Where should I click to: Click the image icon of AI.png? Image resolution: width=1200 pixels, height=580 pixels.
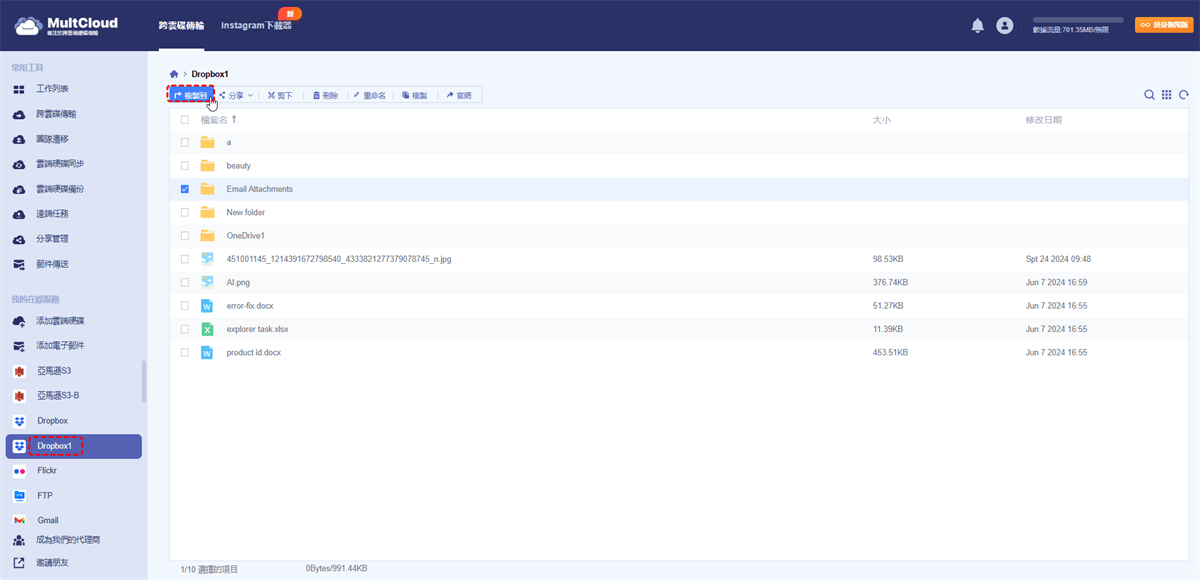(208, 282)
